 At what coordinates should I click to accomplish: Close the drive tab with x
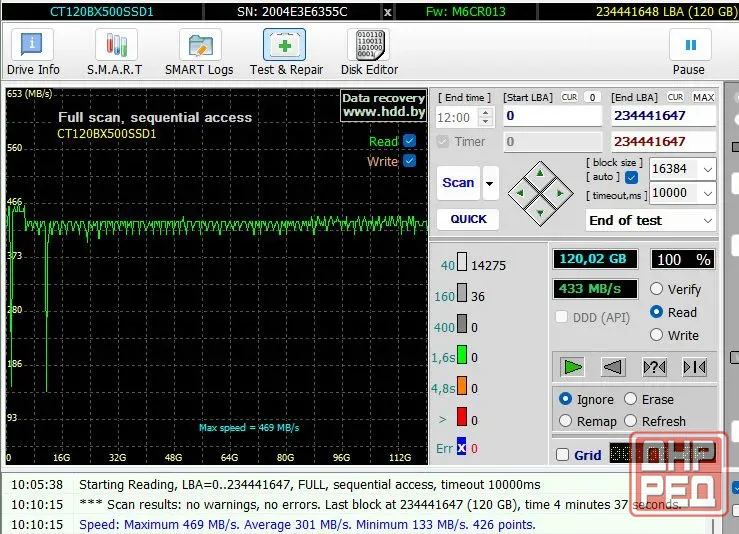[387, 12]
